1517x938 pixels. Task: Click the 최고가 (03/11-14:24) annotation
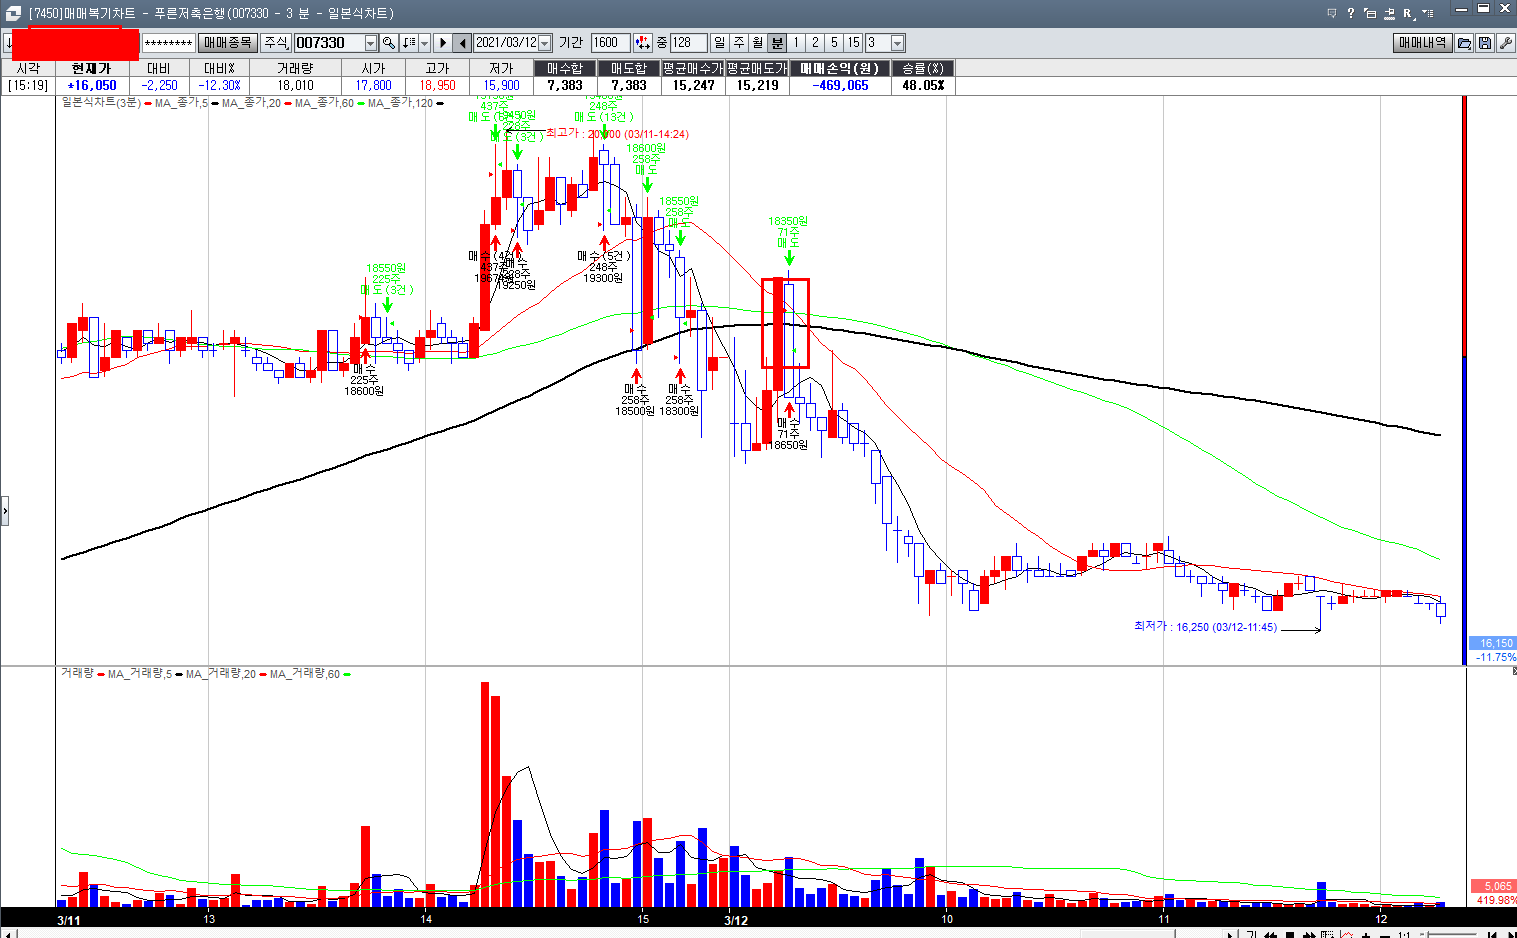617,134
